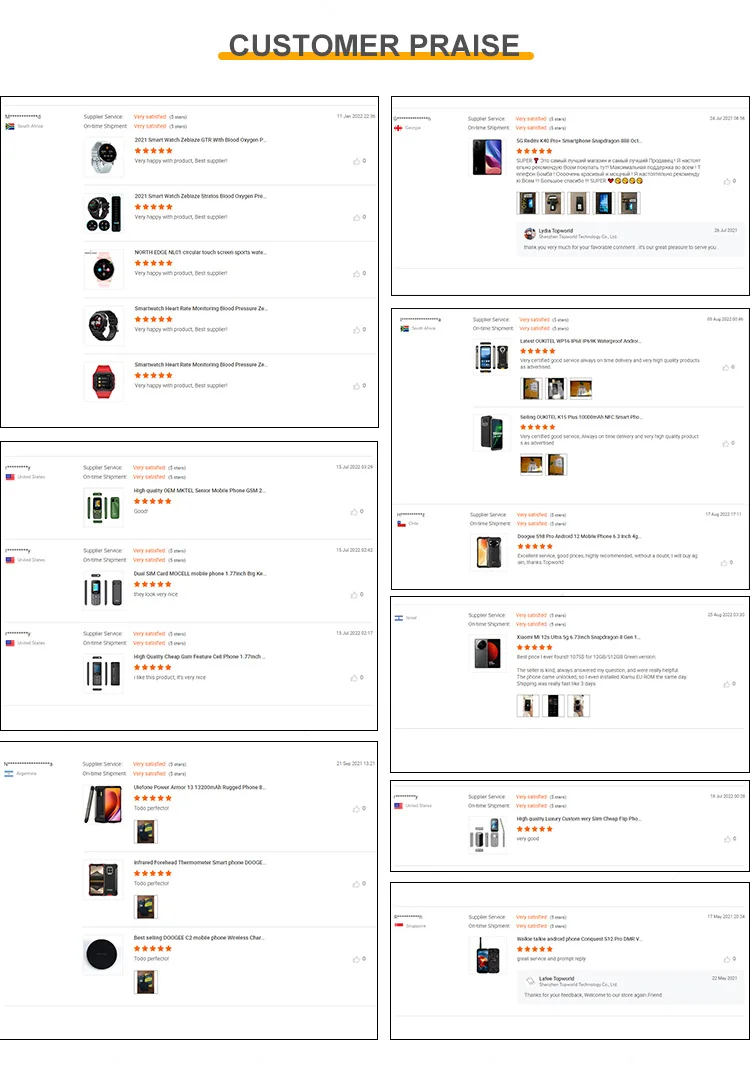View first photo under Xiaomi Mi 12s review
750x1066 pixels.
point(528,706)
